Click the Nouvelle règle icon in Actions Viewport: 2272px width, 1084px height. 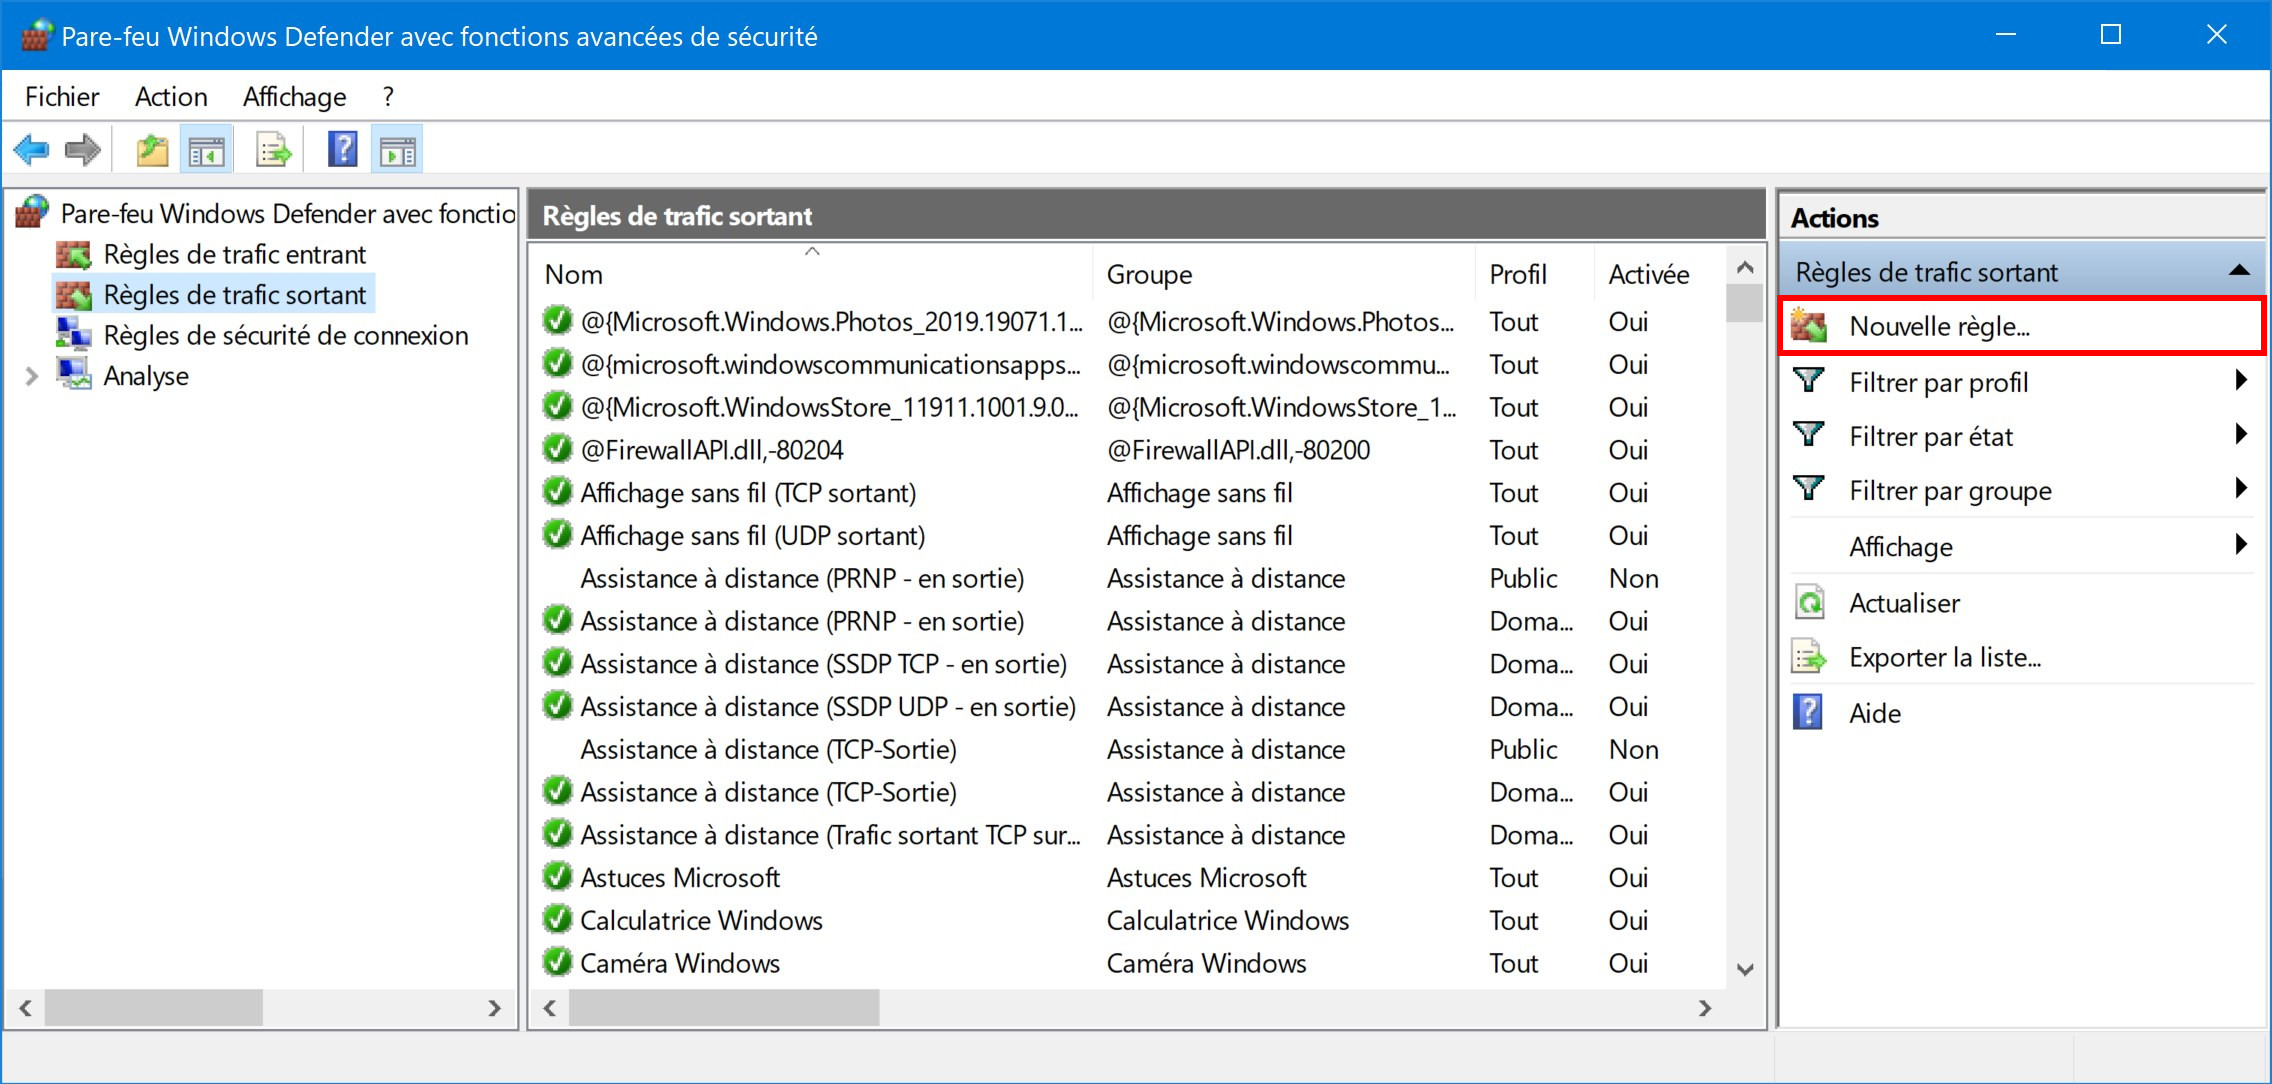[x=1809, y=326]
